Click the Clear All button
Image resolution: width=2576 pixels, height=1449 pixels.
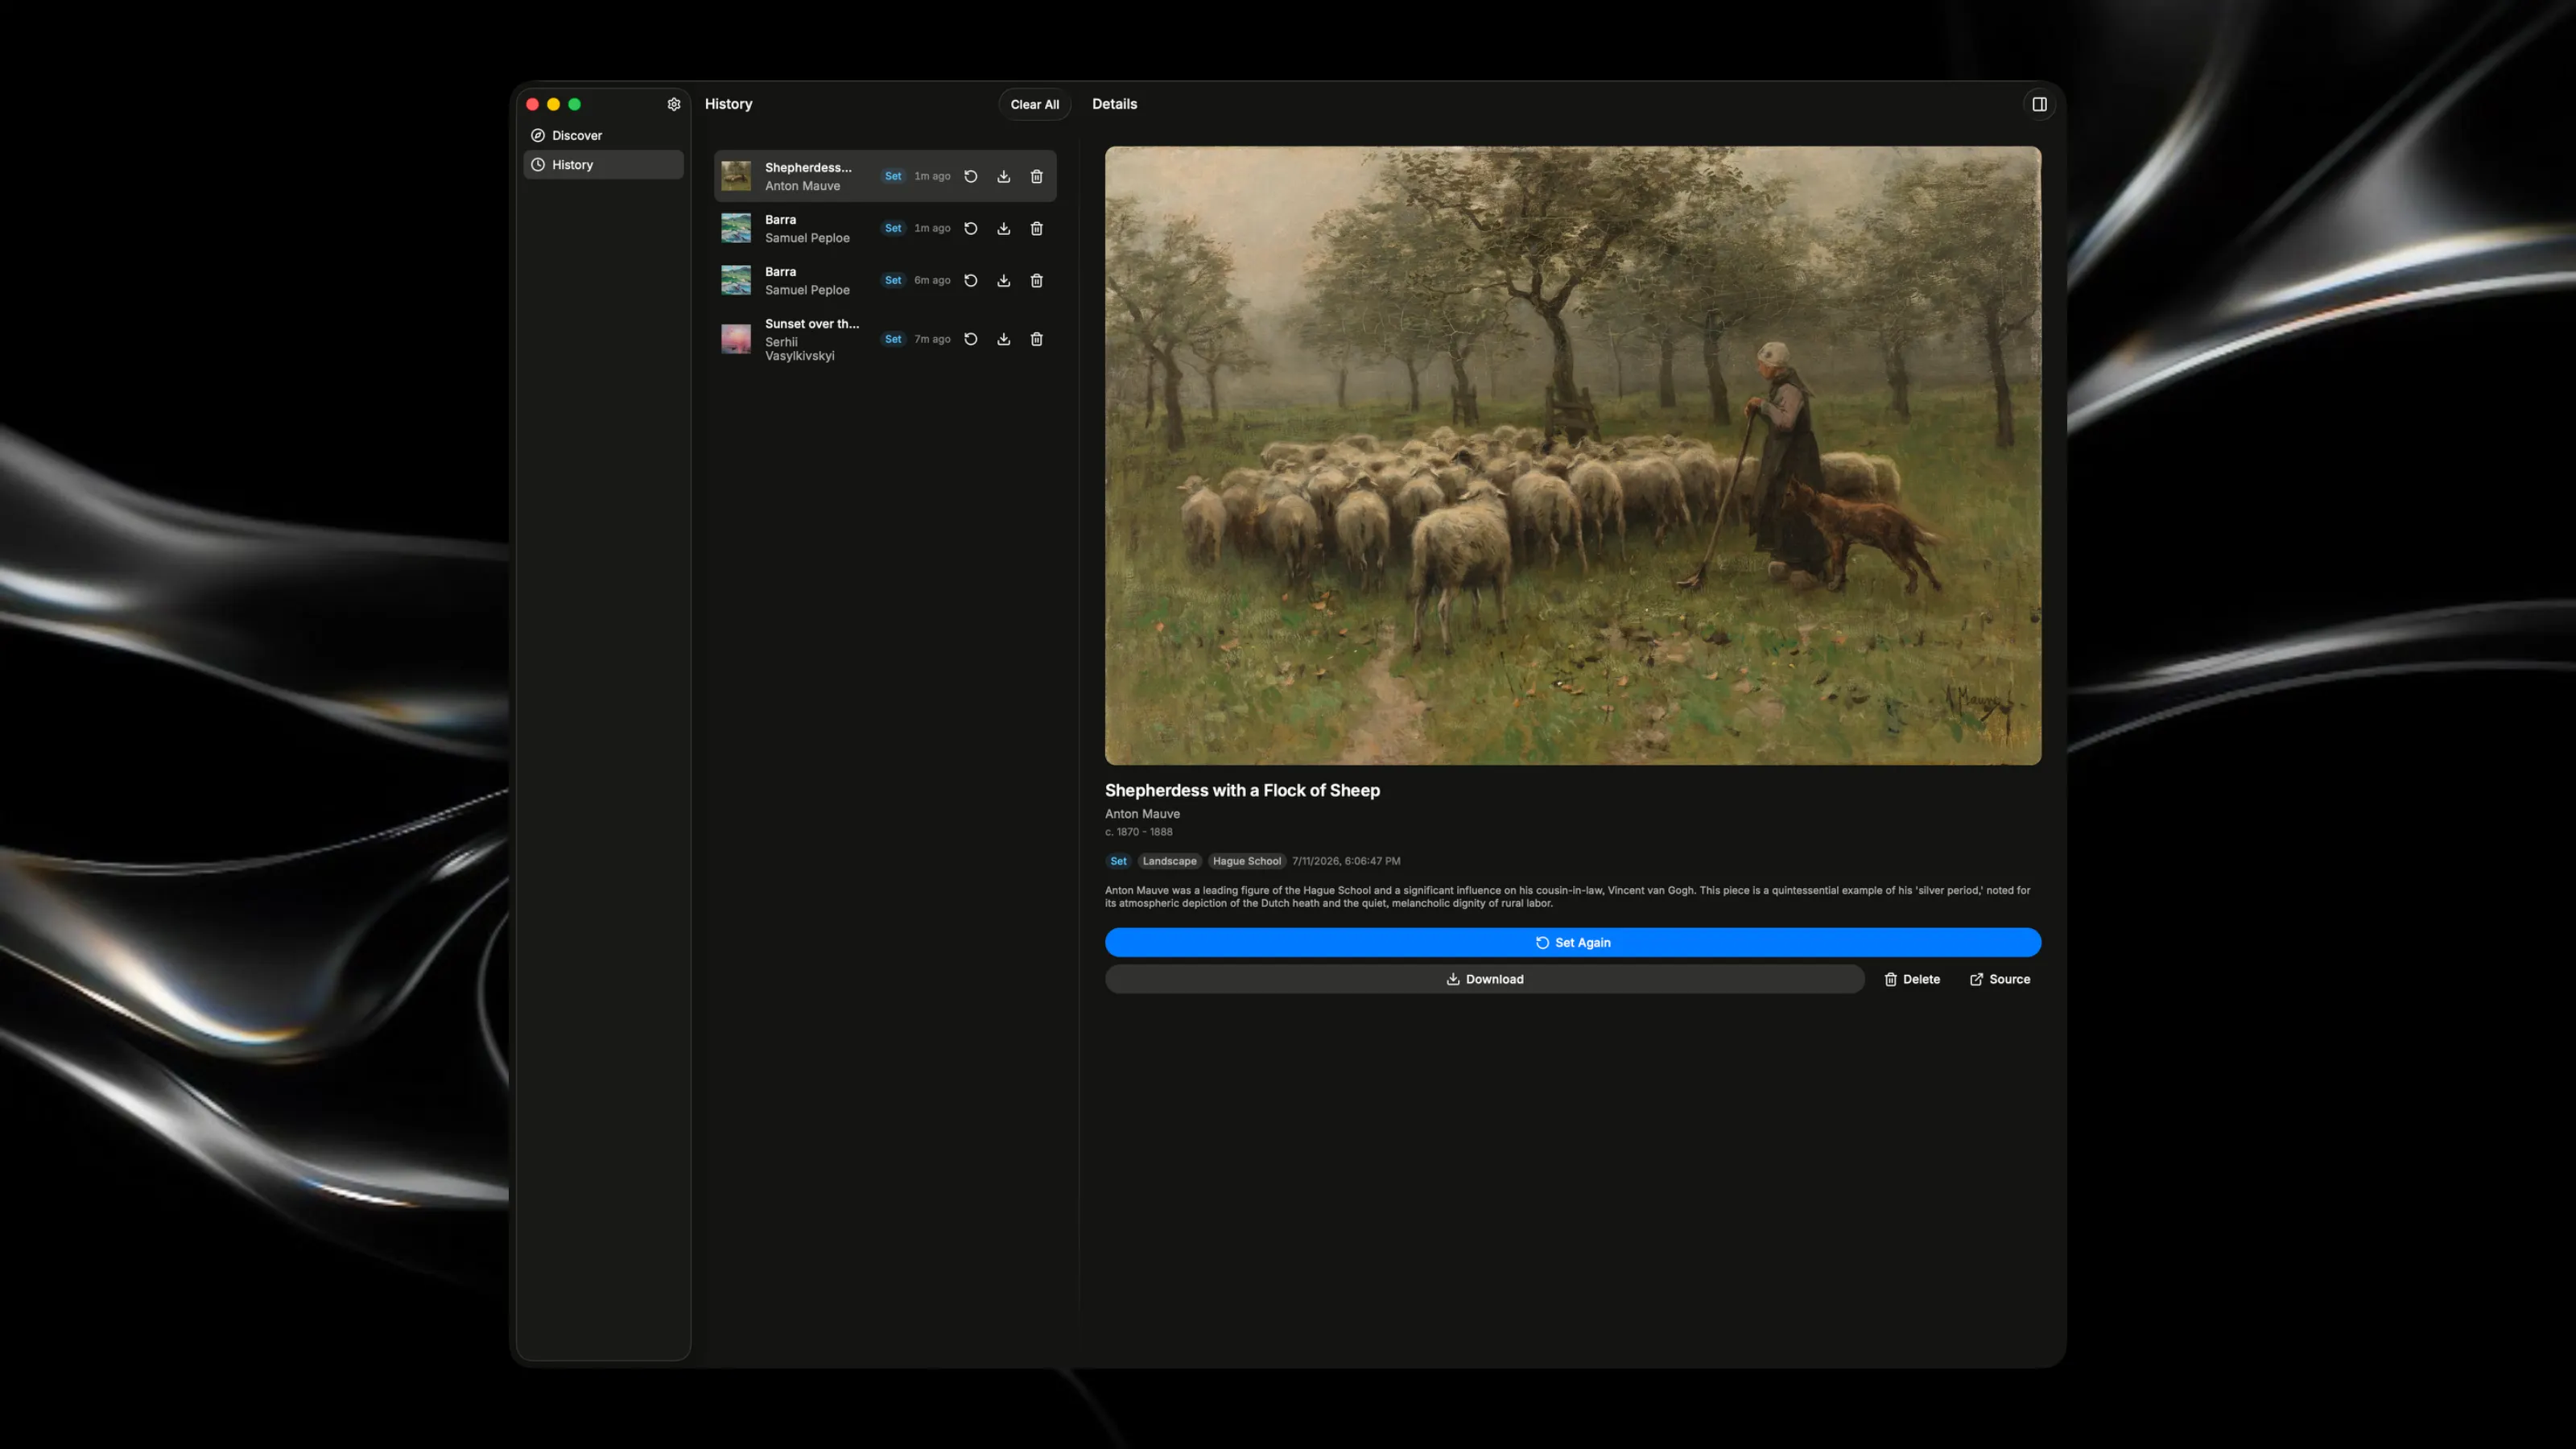pyautogui.click(x=1034, y=104)
